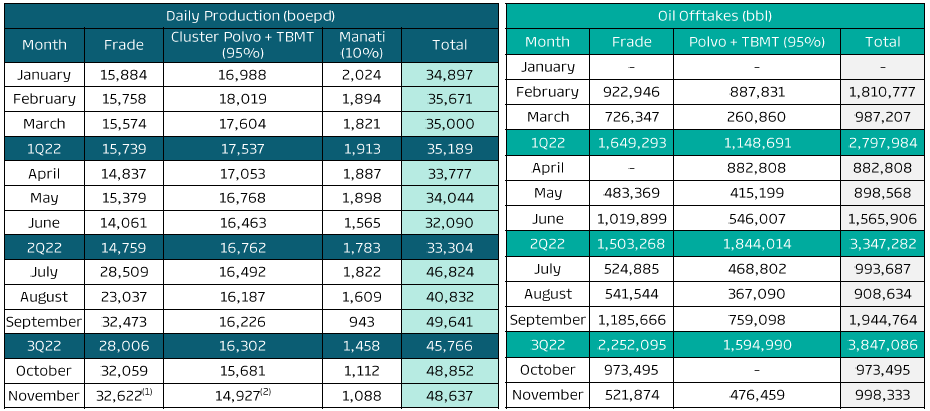Select the 2Q22 total 33,304 cell

450,248
